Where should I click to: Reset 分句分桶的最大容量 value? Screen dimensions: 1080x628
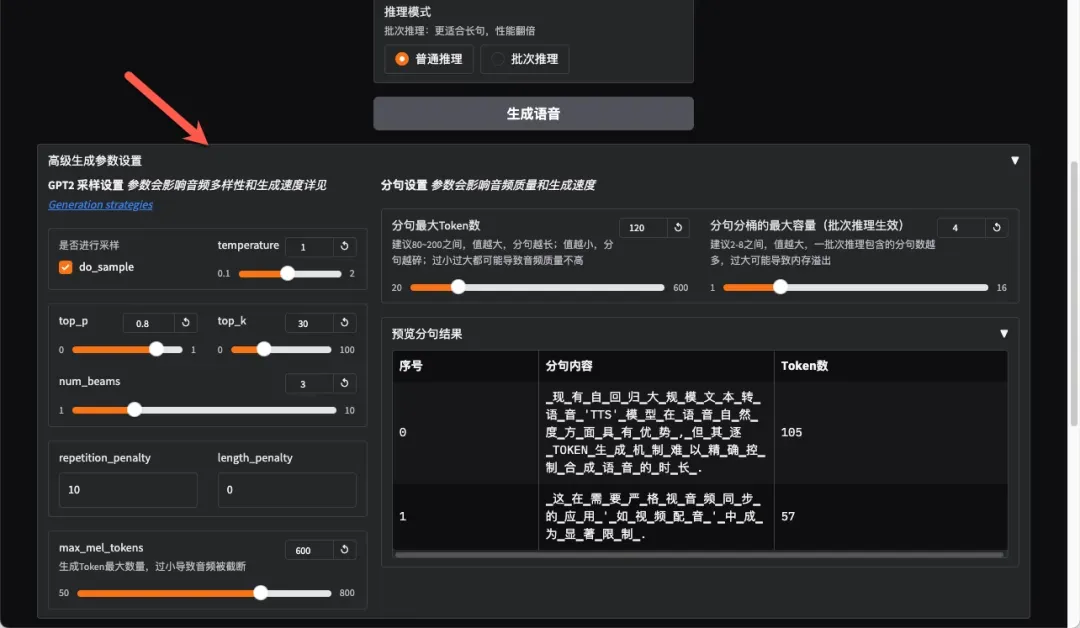pyautogui.click(x=996, y=228)
